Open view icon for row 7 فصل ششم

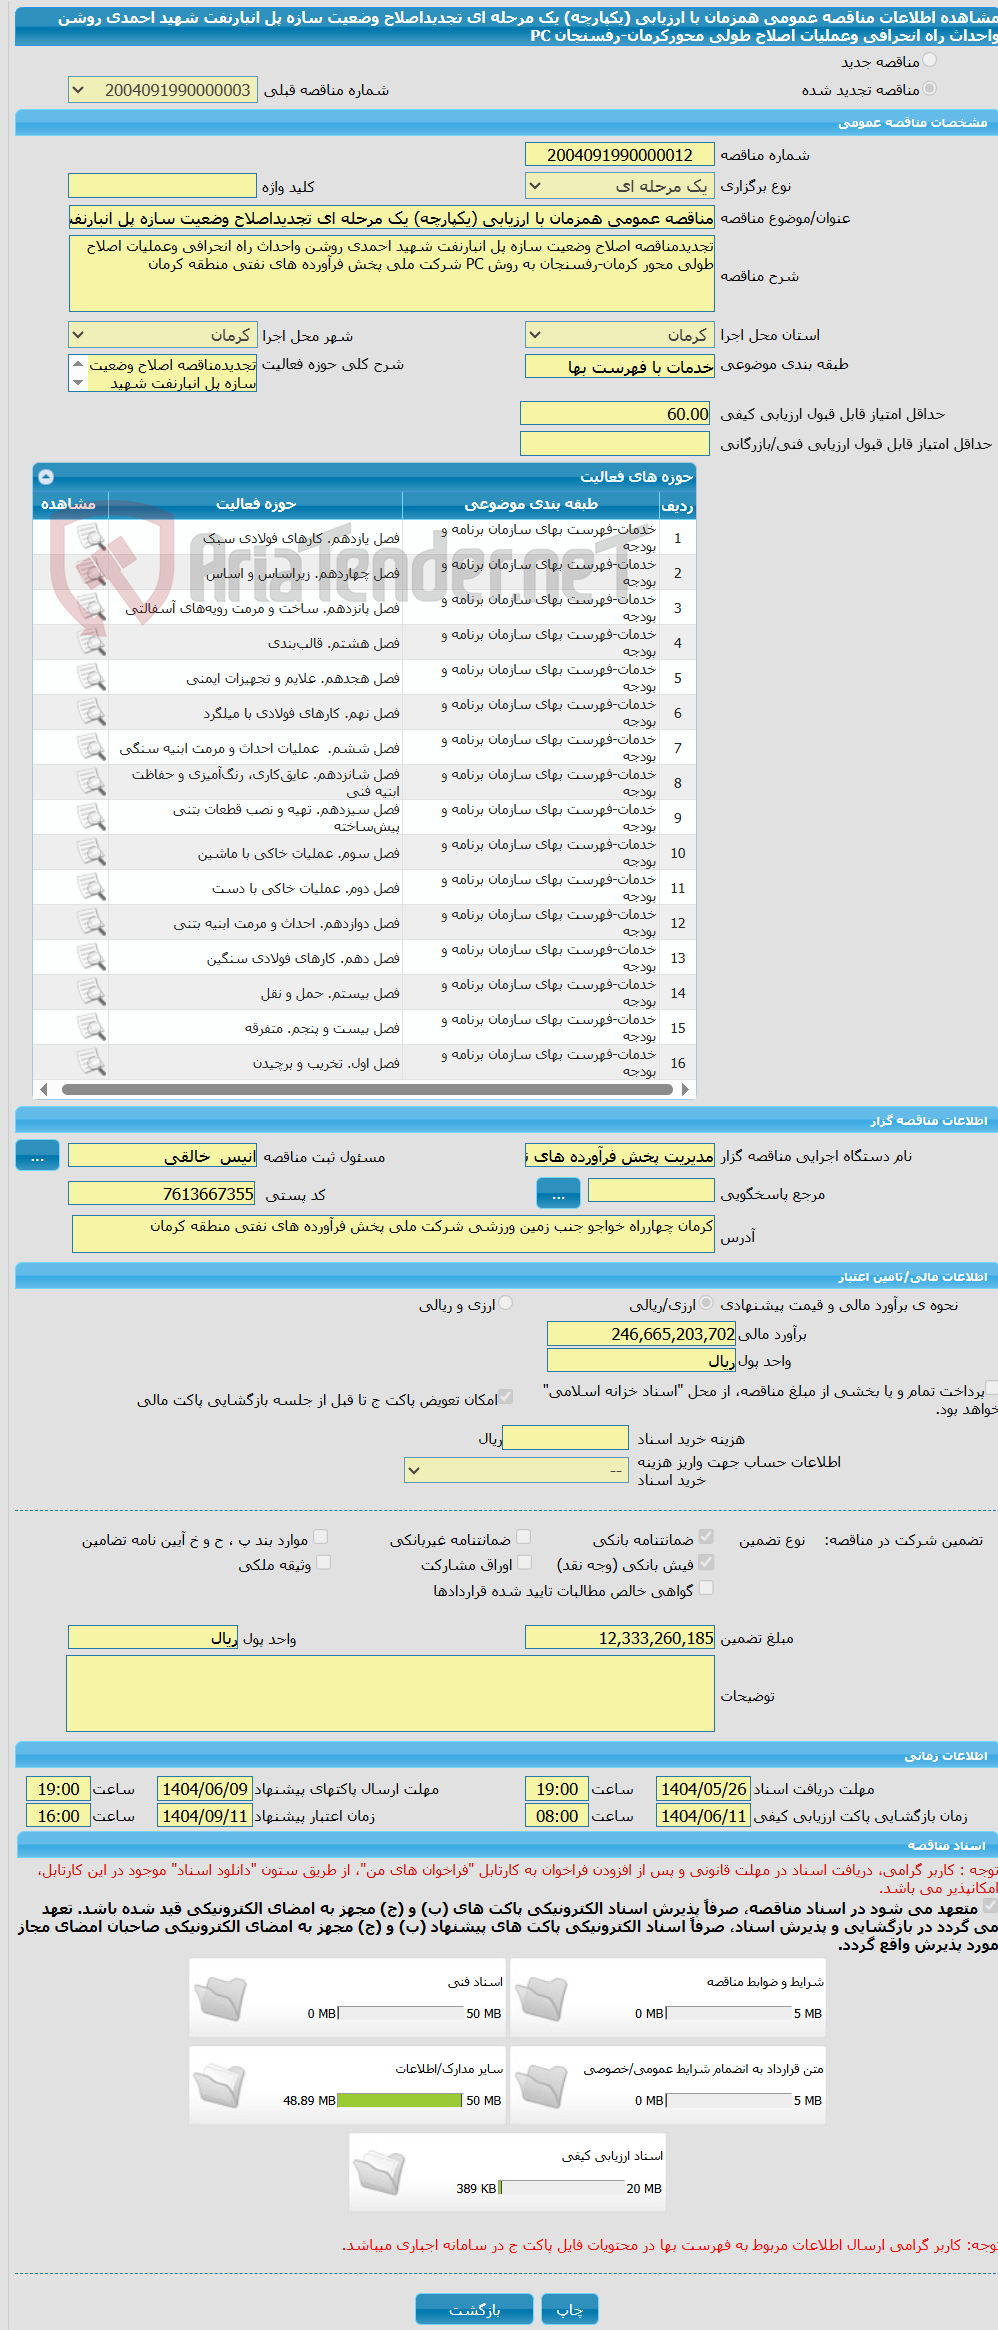[91, 748]
